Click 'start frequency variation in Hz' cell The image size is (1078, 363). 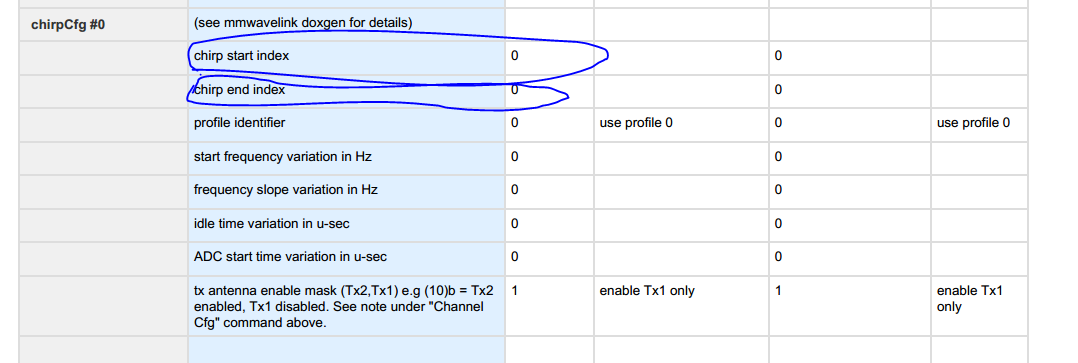pyautogui.click(x=346, y=158)
